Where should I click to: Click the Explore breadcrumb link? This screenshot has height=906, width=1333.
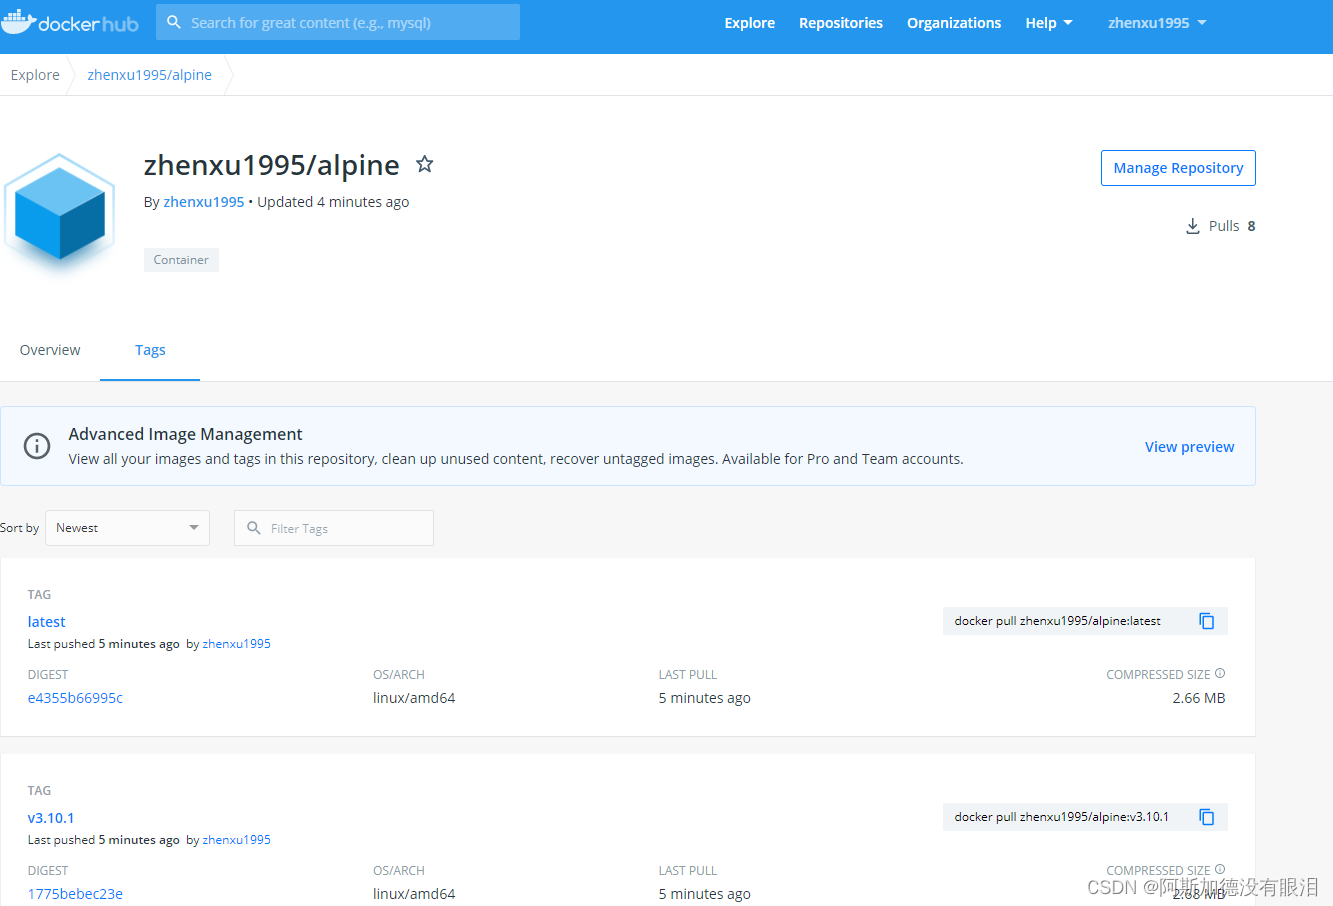(34, 74)
